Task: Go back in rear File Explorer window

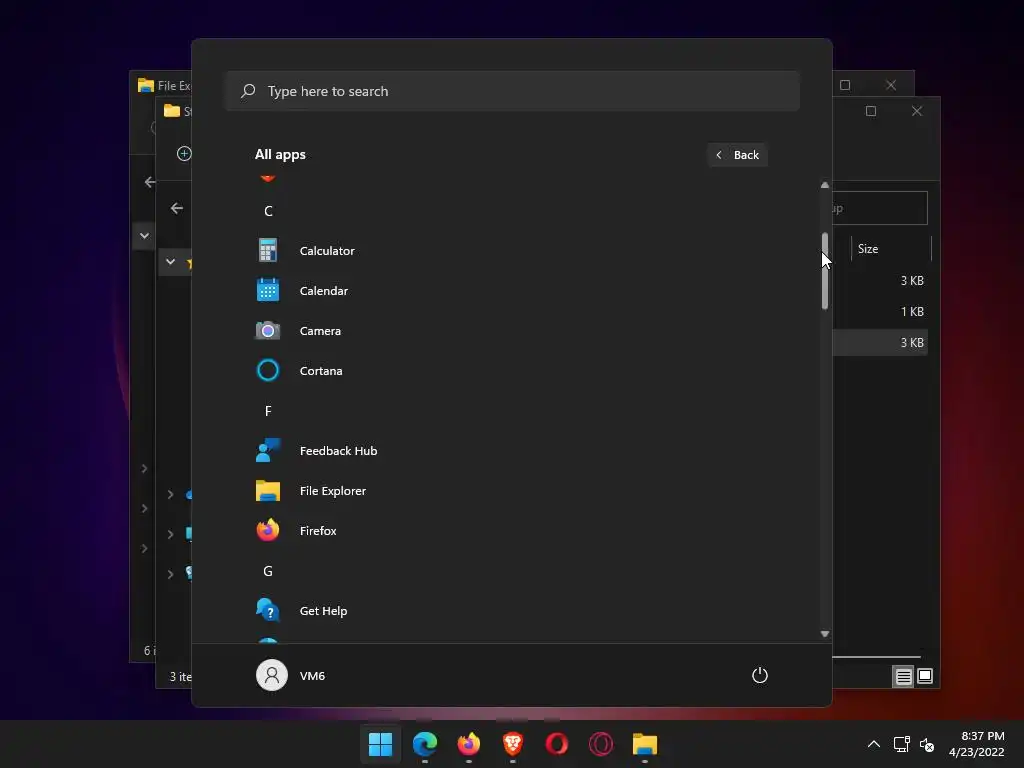Action: tap(150, 182)
